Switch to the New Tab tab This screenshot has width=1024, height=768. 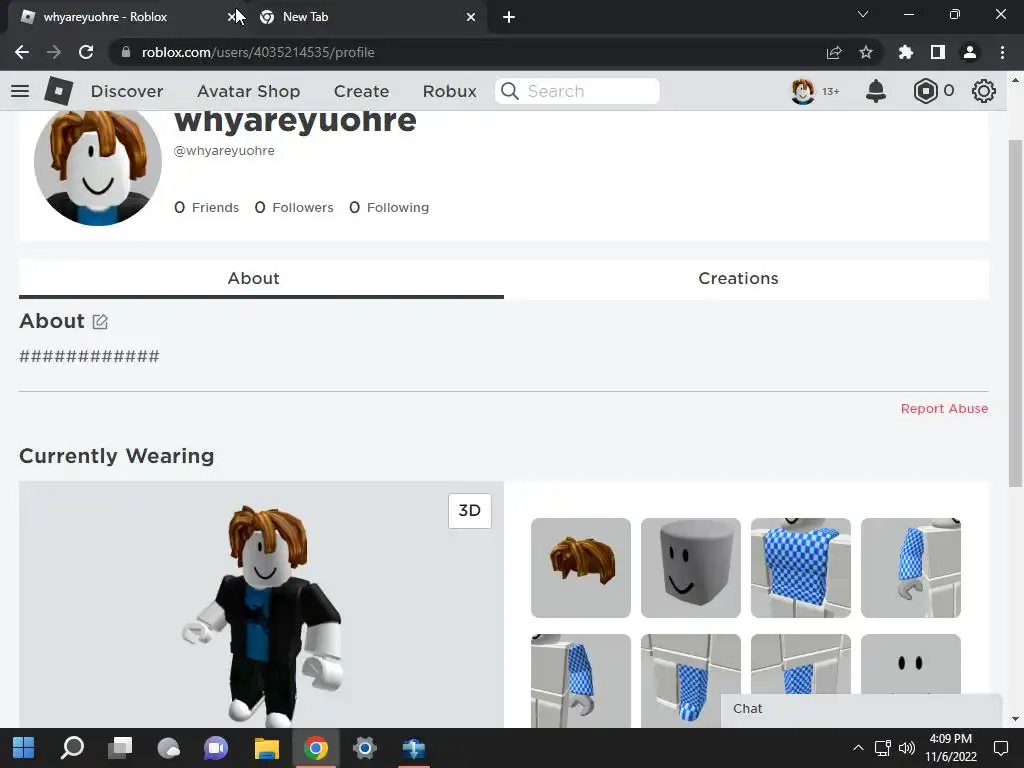coord(366,17)
